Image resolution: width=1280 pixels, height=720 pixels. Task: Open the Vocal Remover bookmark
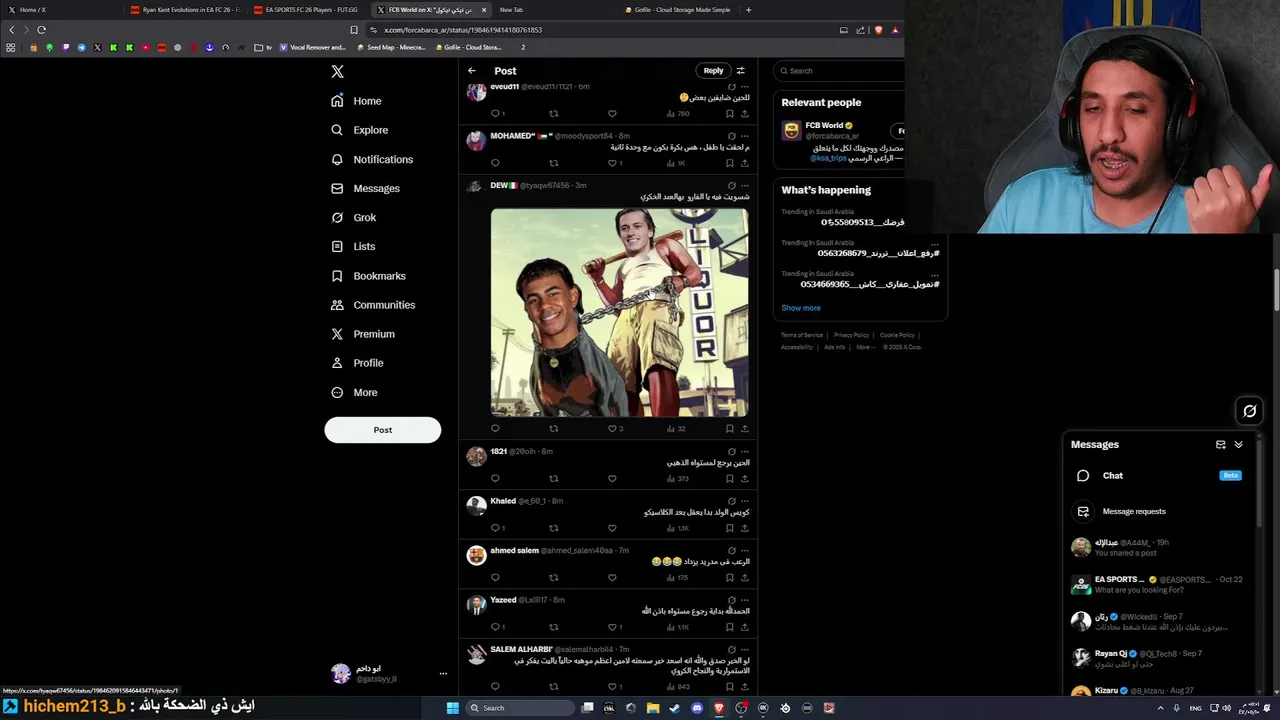tap(313, 47)
